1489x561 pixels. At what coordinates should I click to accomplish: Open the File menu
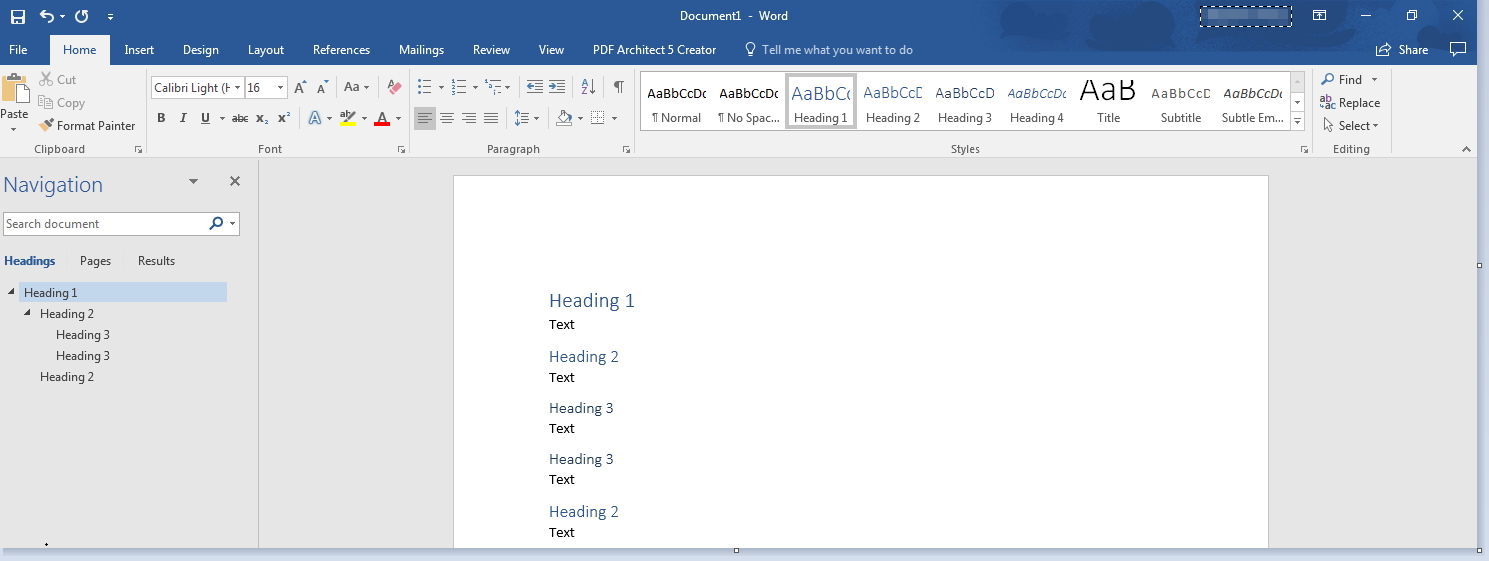click(x=18, y=50)
